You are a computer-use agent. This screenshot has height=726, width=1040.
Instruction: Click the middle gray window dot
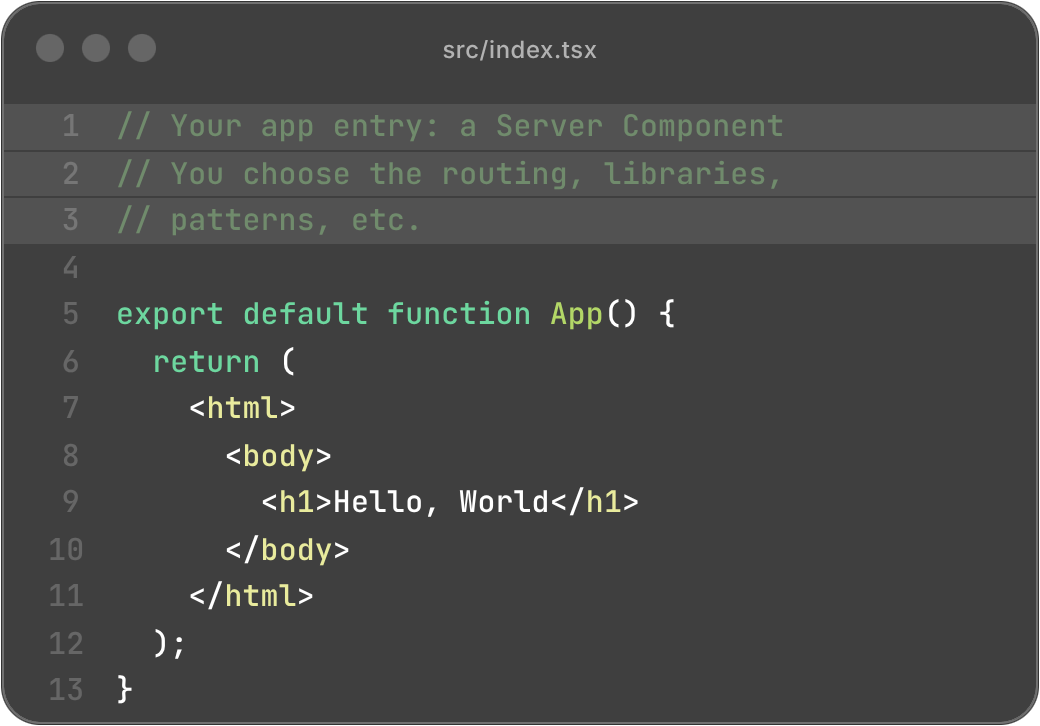click(x=96, y=48)
